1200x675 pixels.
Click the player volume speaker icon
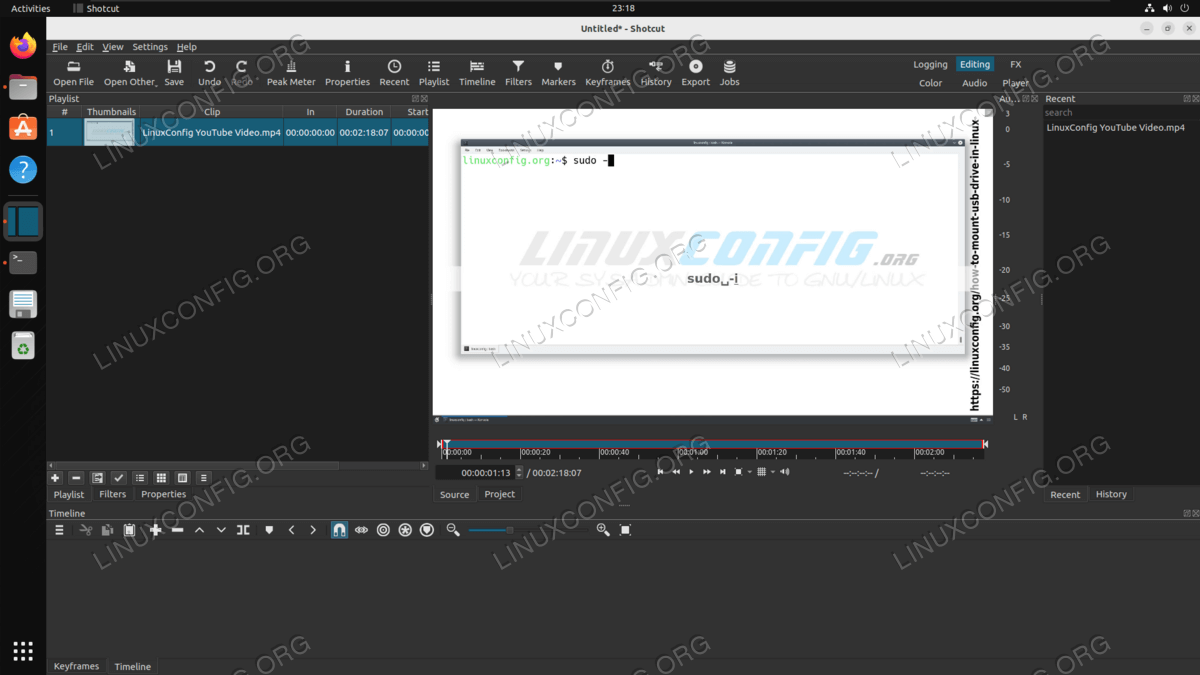[x=785, y=472]
